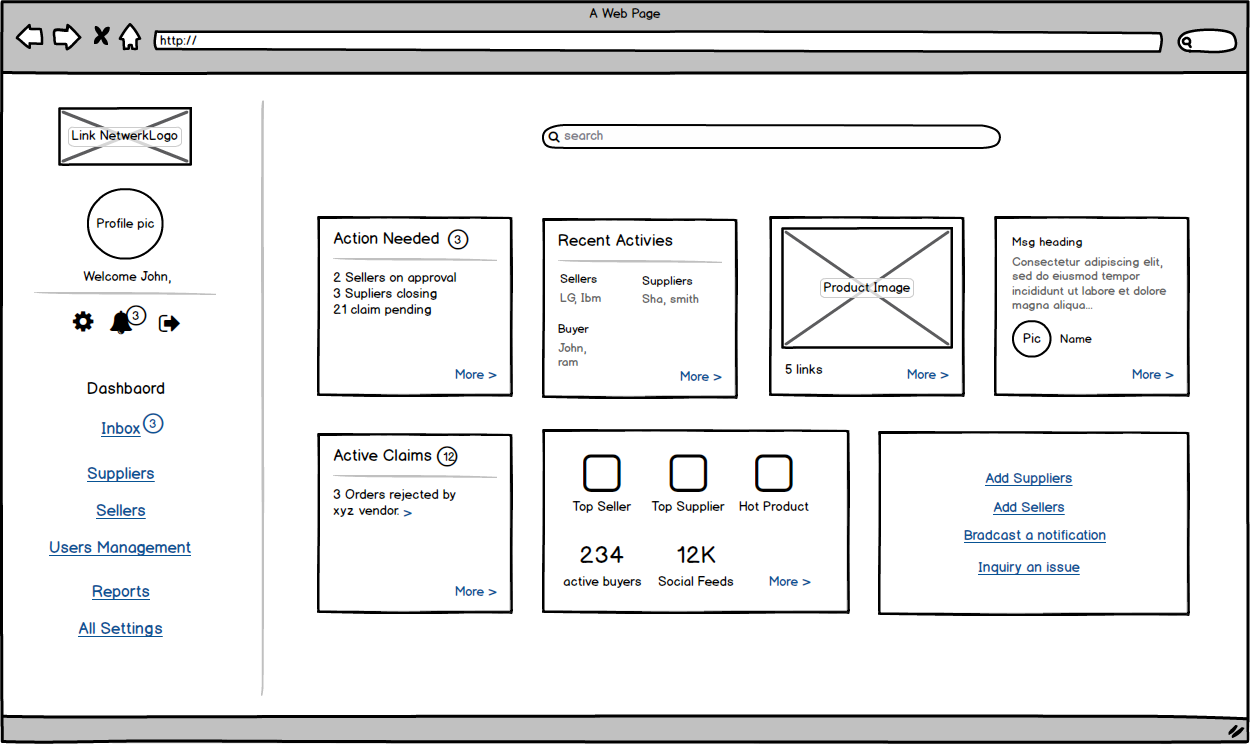
Task: Click '3 Supliers closing' text
Action: (385, 293)
